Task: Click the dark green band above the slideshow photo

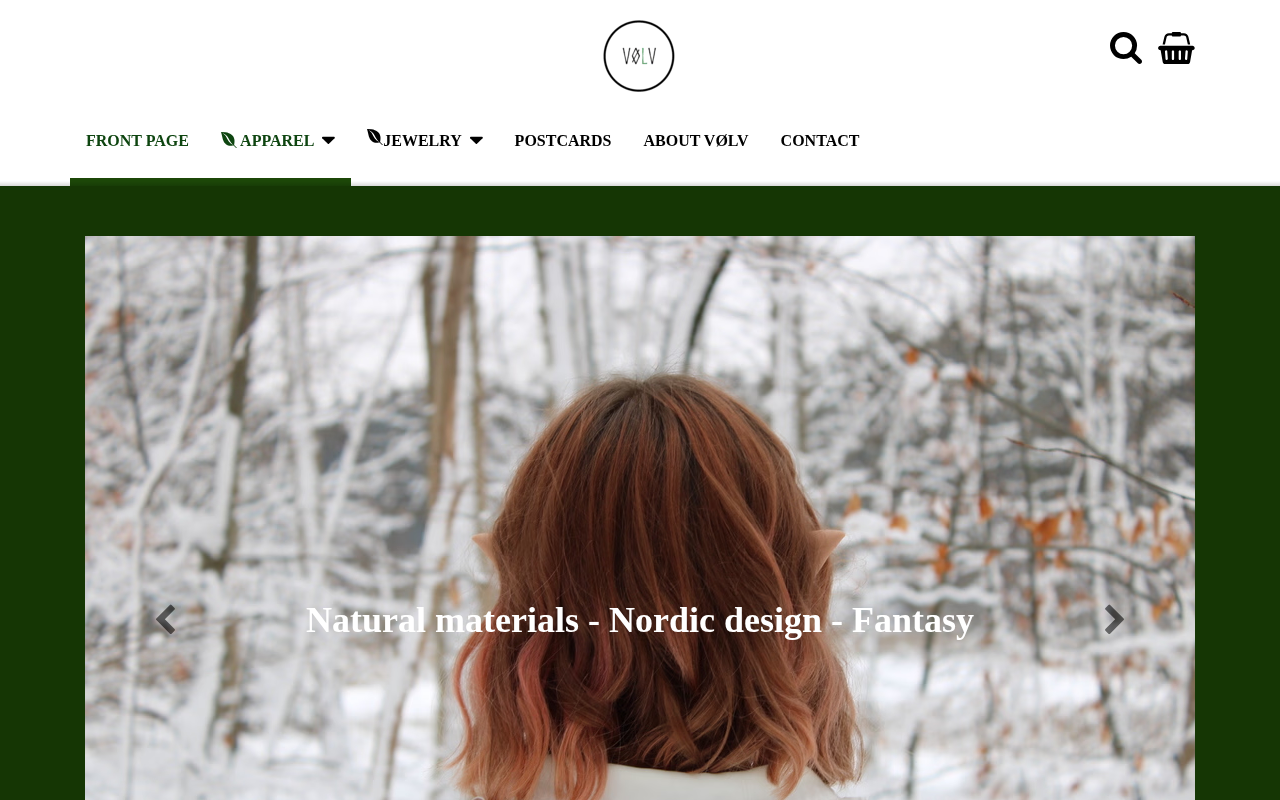Action: 640,211
